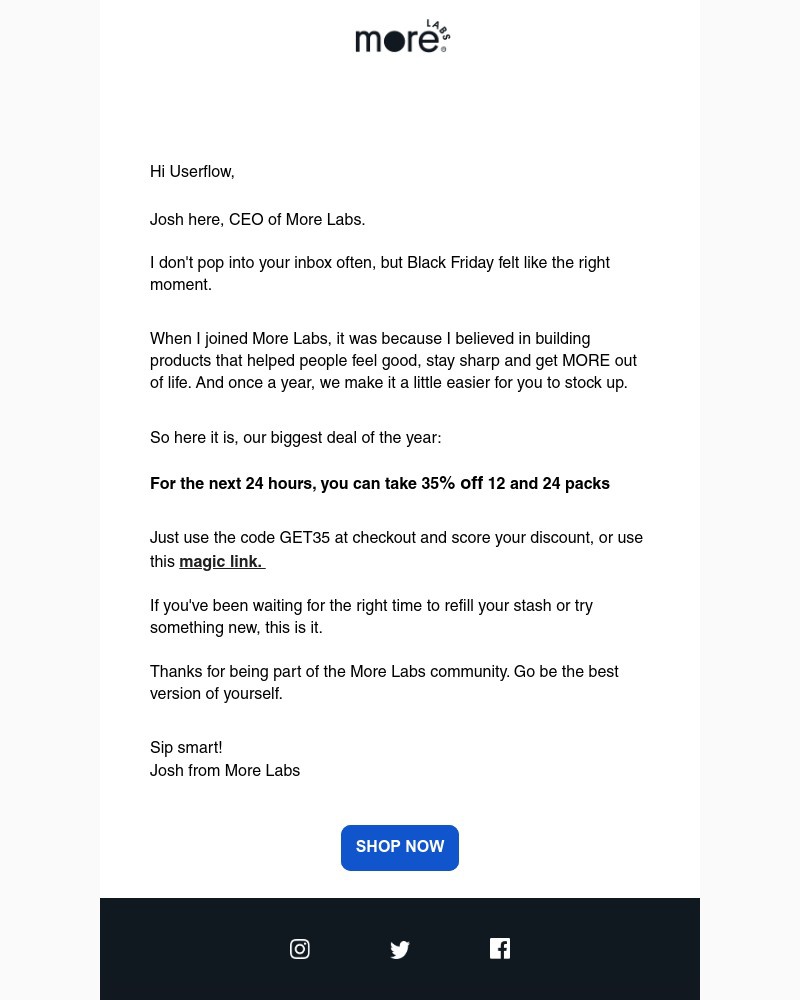The width and height of the screenshot is (800, 1000).
Task: Click the 'Thanks for being part' paragraph
Action: point(385,682)
